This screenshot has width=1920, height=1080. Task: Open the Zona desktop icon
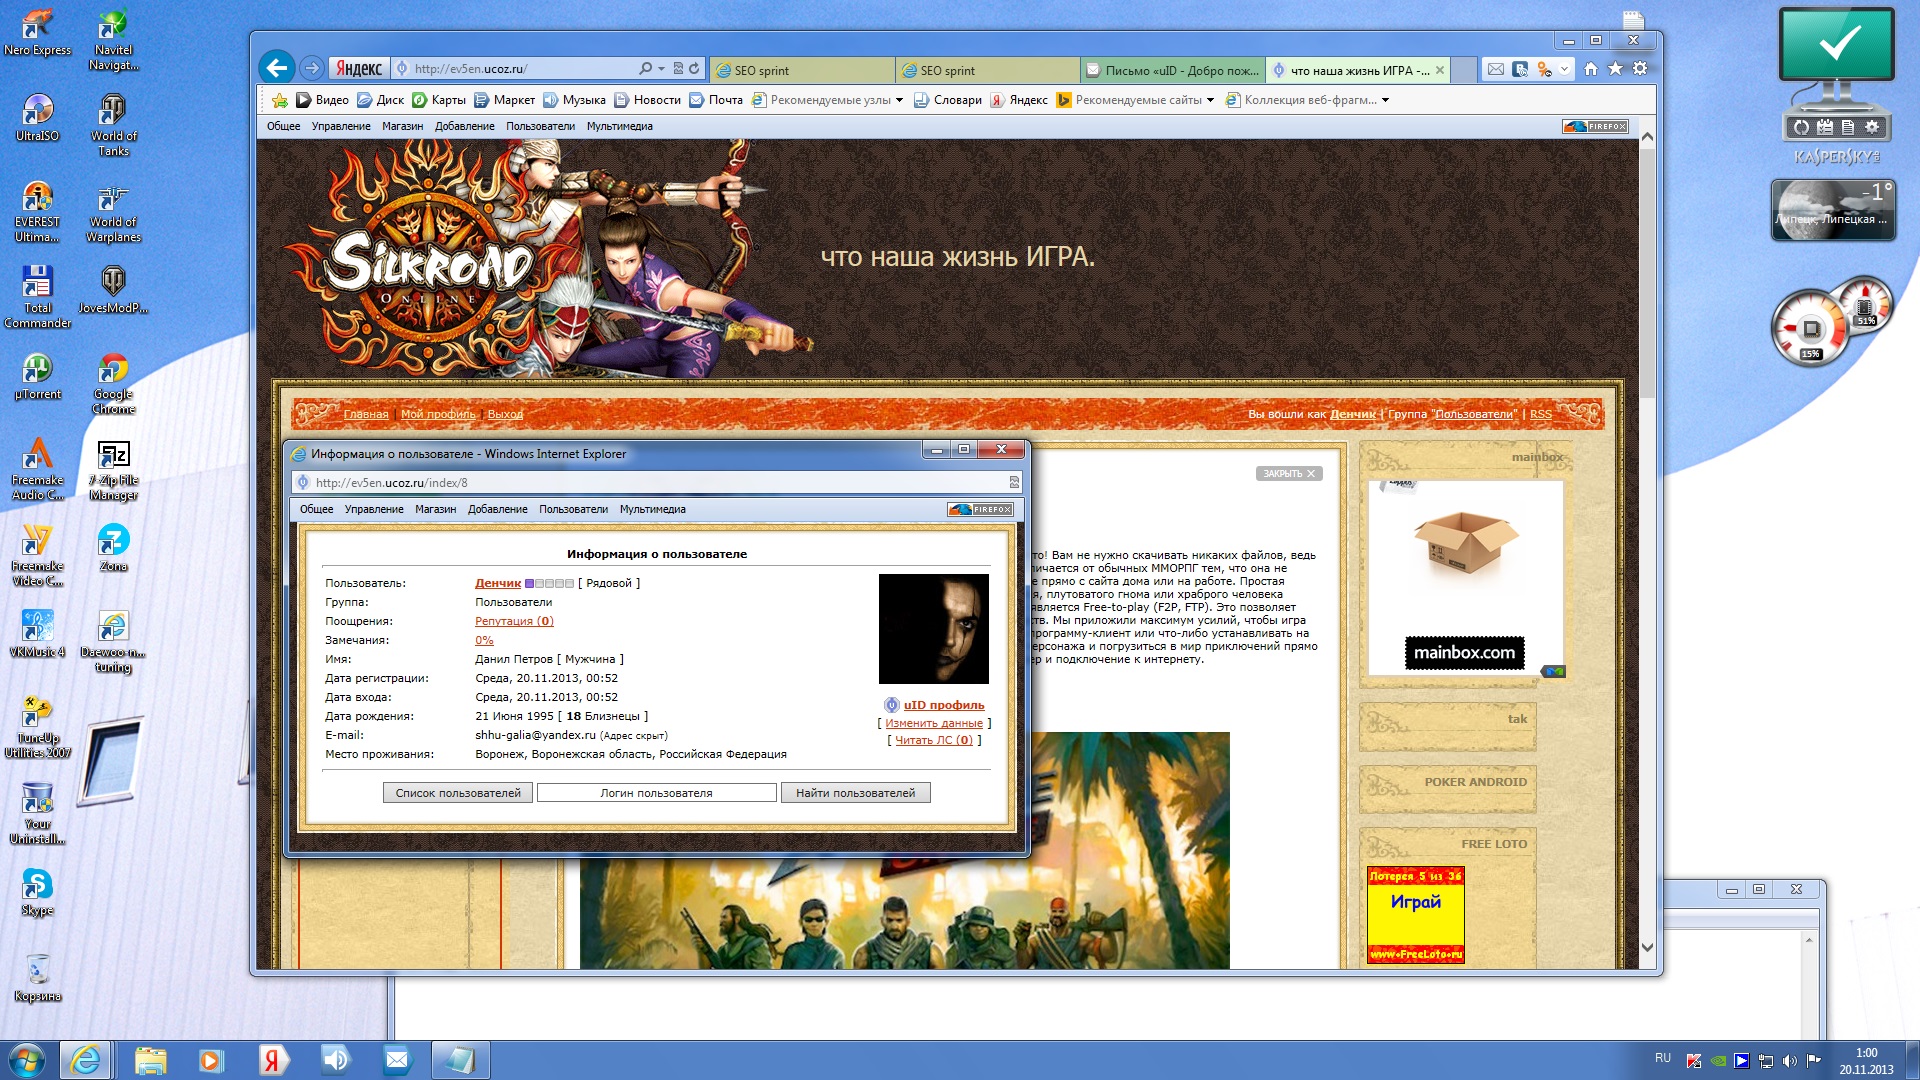(113, 548)
